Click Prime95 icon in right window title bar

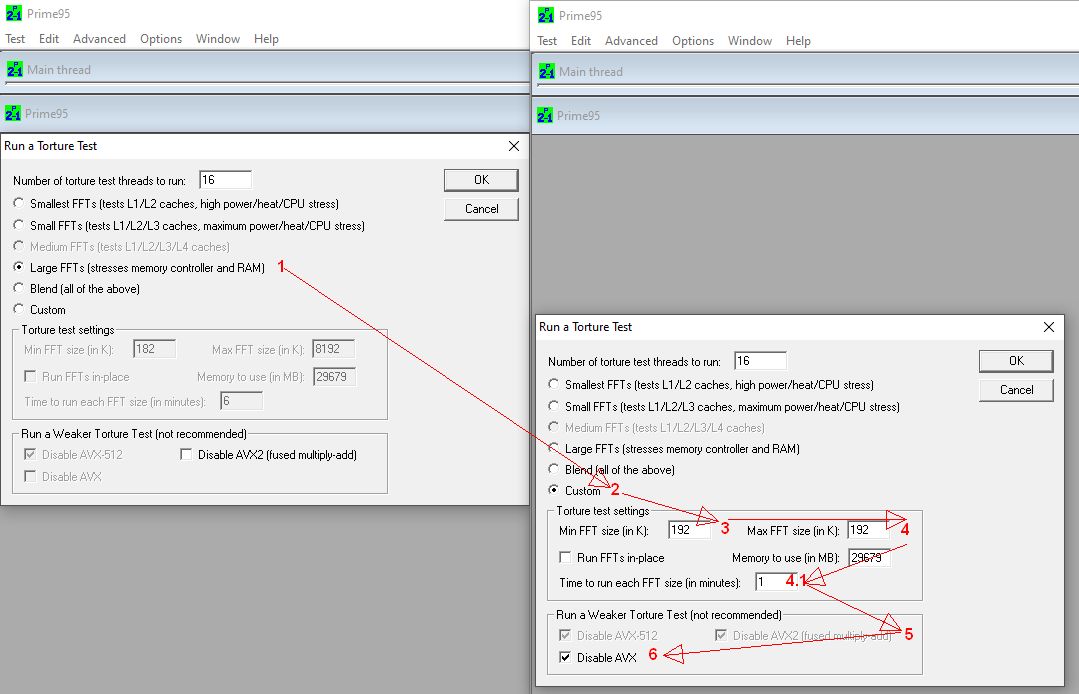click(546, 15)
